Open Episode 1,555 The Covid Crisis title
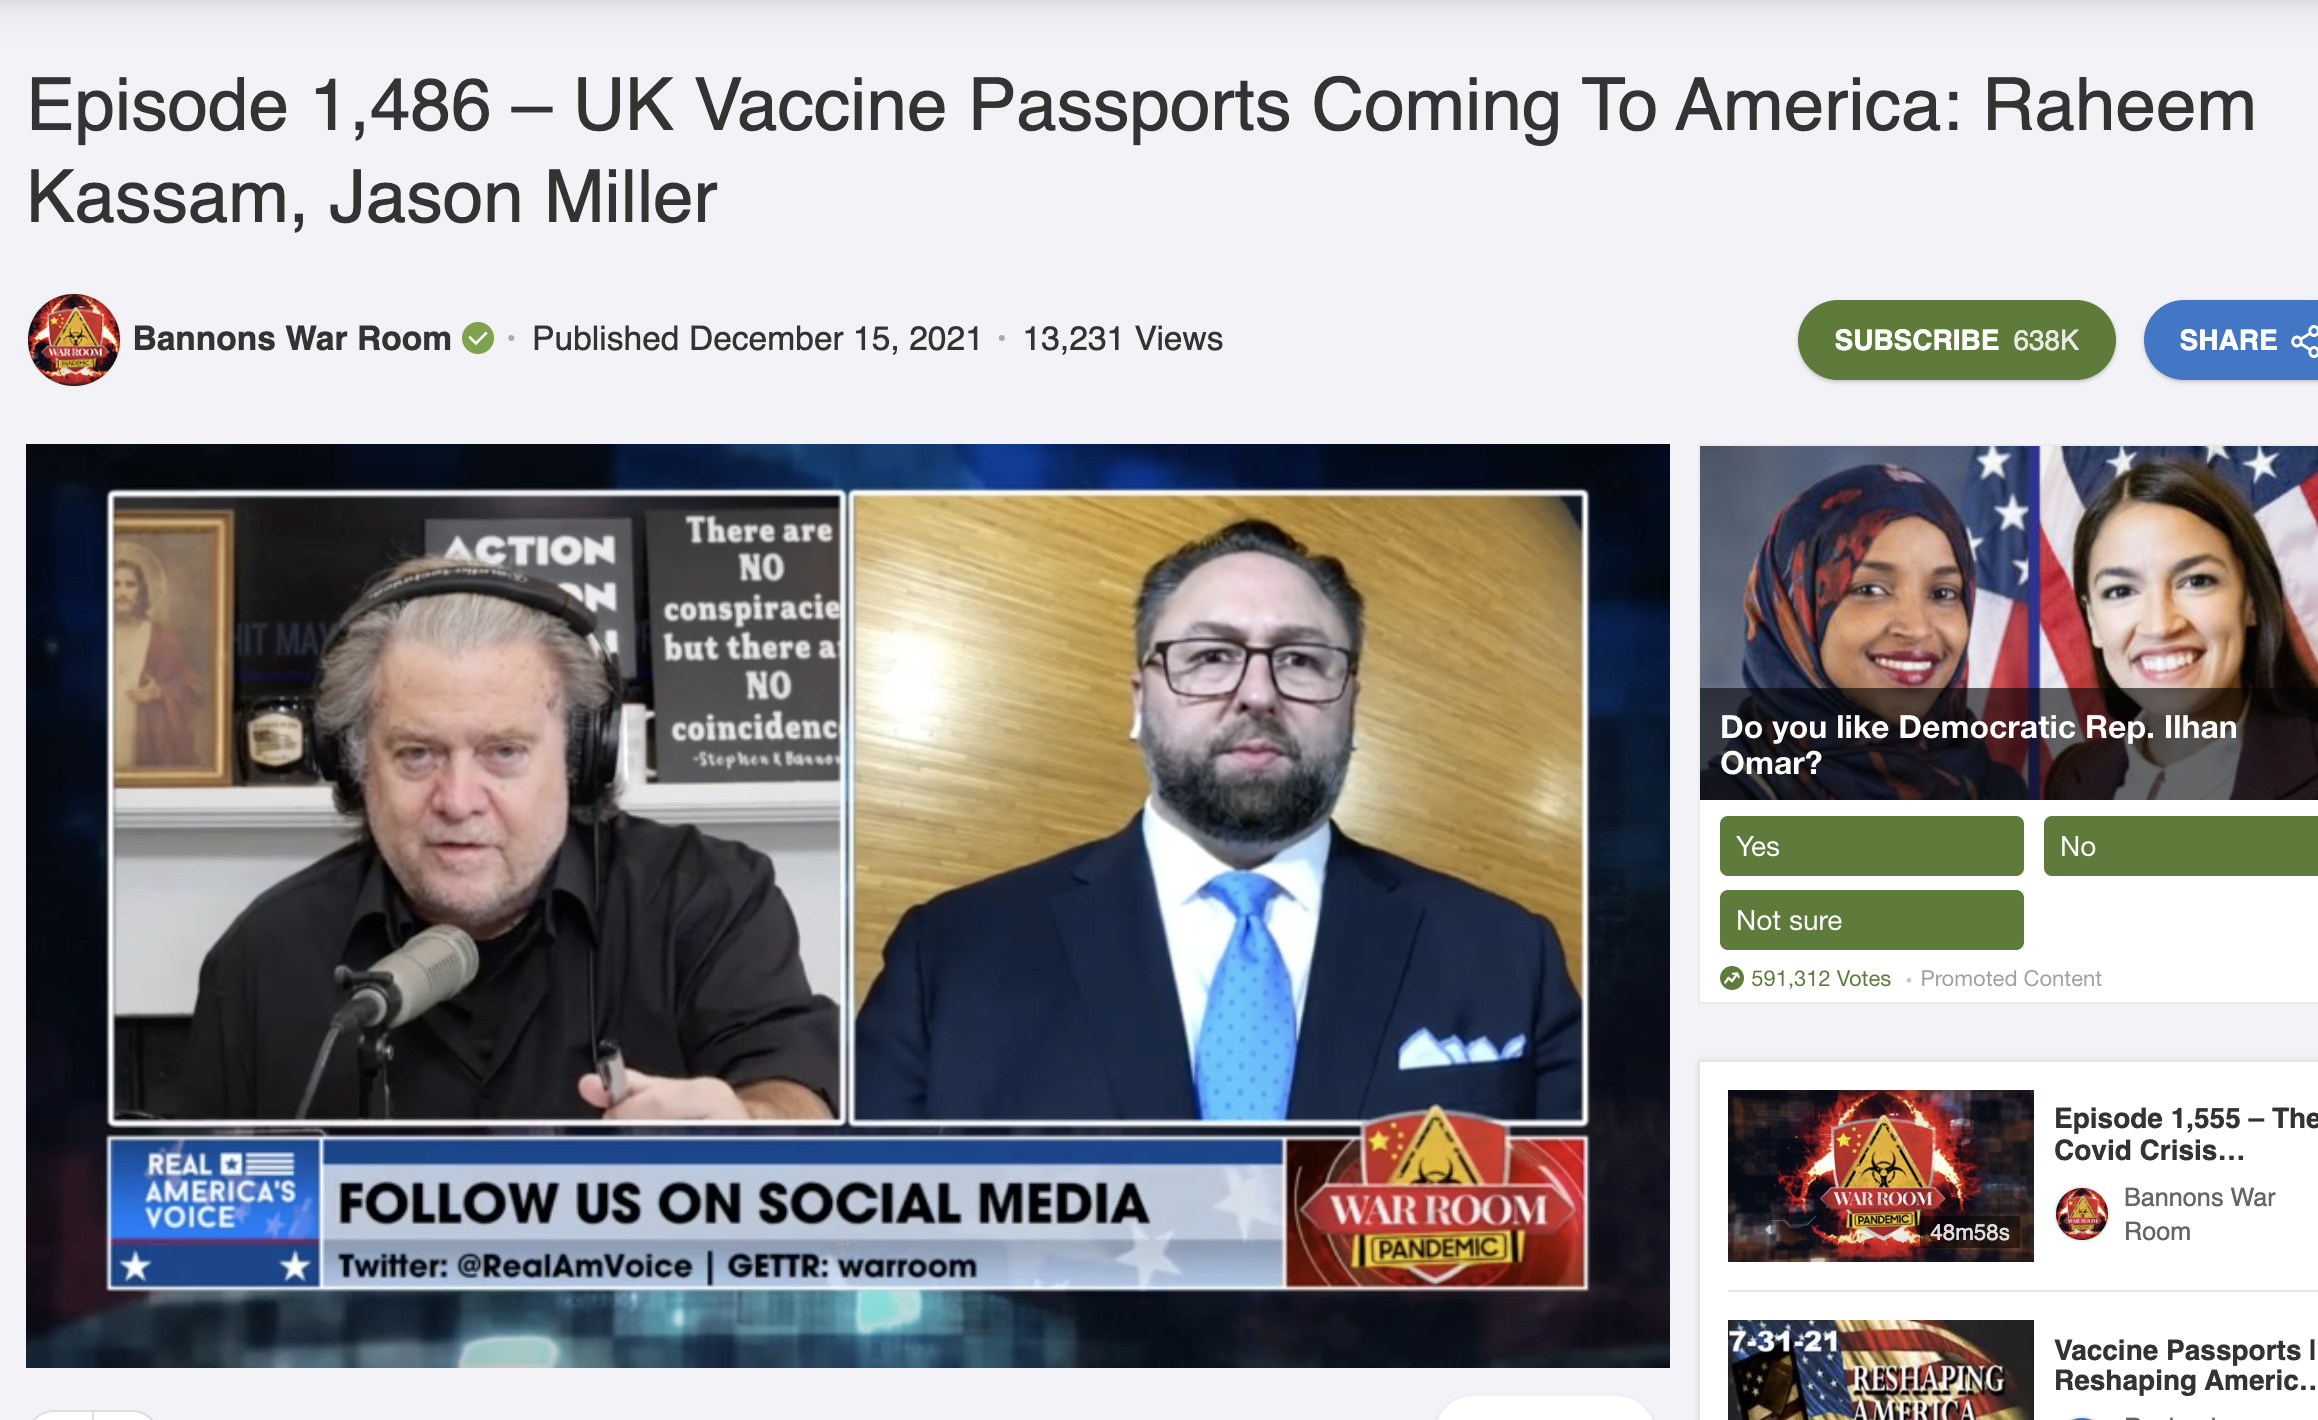Image resolution: width=2318 pixels, height=1420 pixels. 2185,1134
